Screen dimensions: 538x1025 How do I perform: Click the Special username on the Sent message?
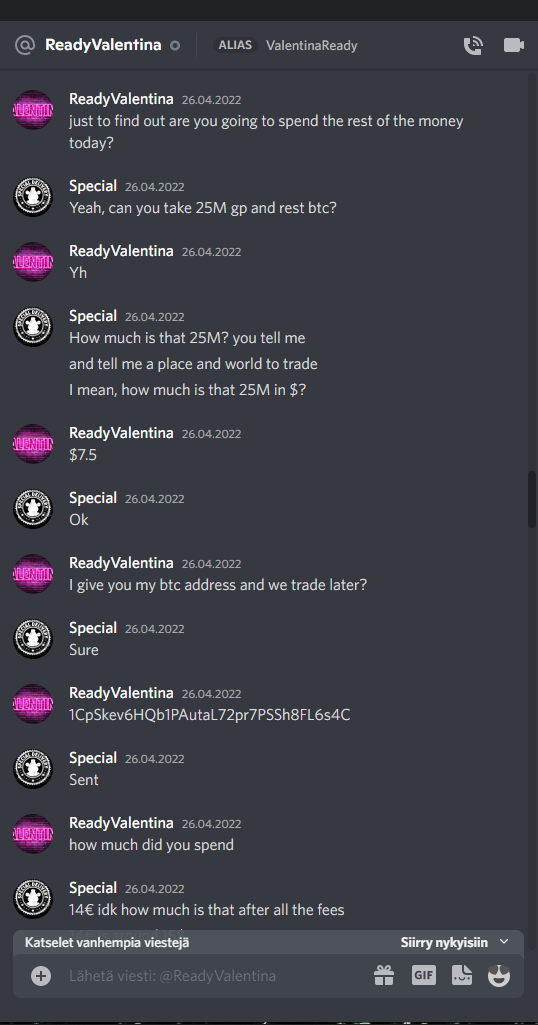[93, 758]
